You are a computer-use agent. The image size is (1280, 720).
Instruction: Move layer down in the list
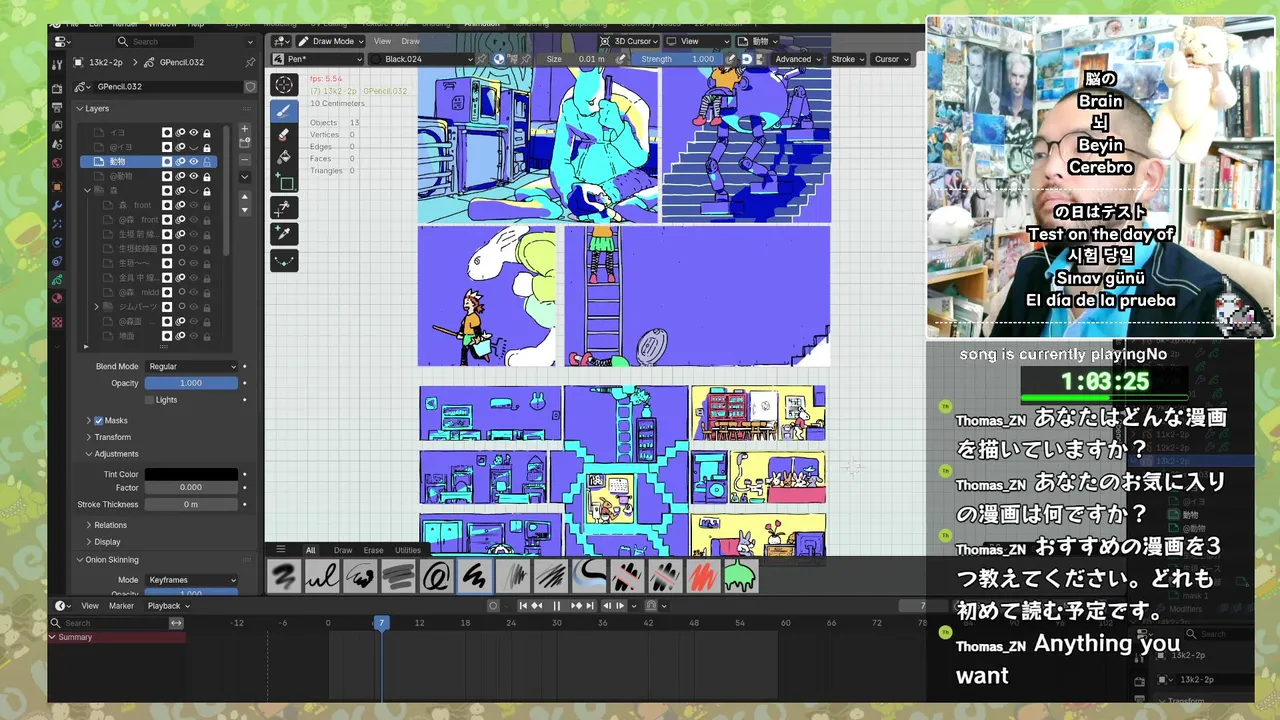tap(244, 210)
